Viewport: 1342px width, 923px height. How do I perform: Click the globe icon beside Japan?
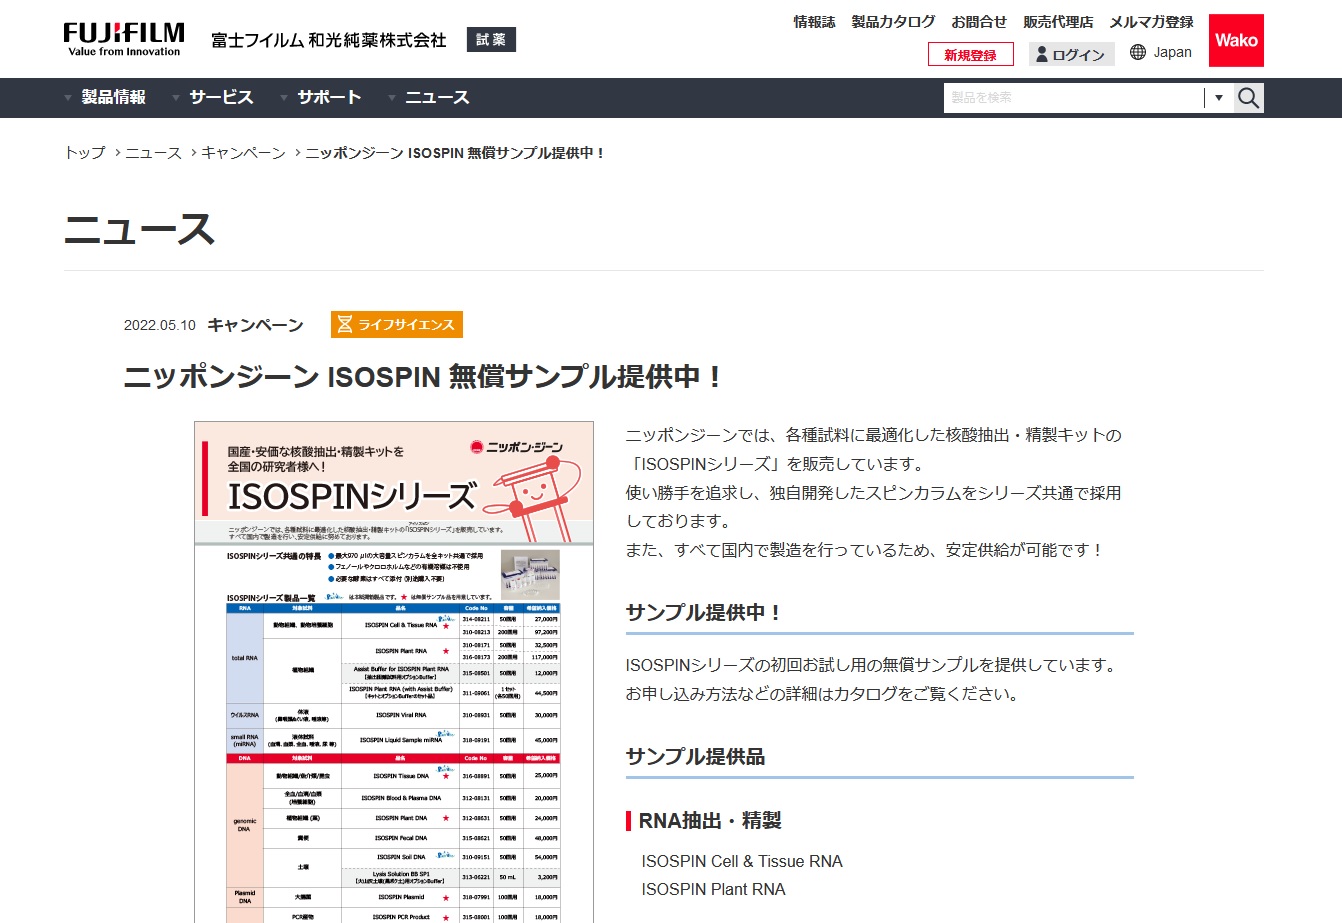(x=1138, y=52)
